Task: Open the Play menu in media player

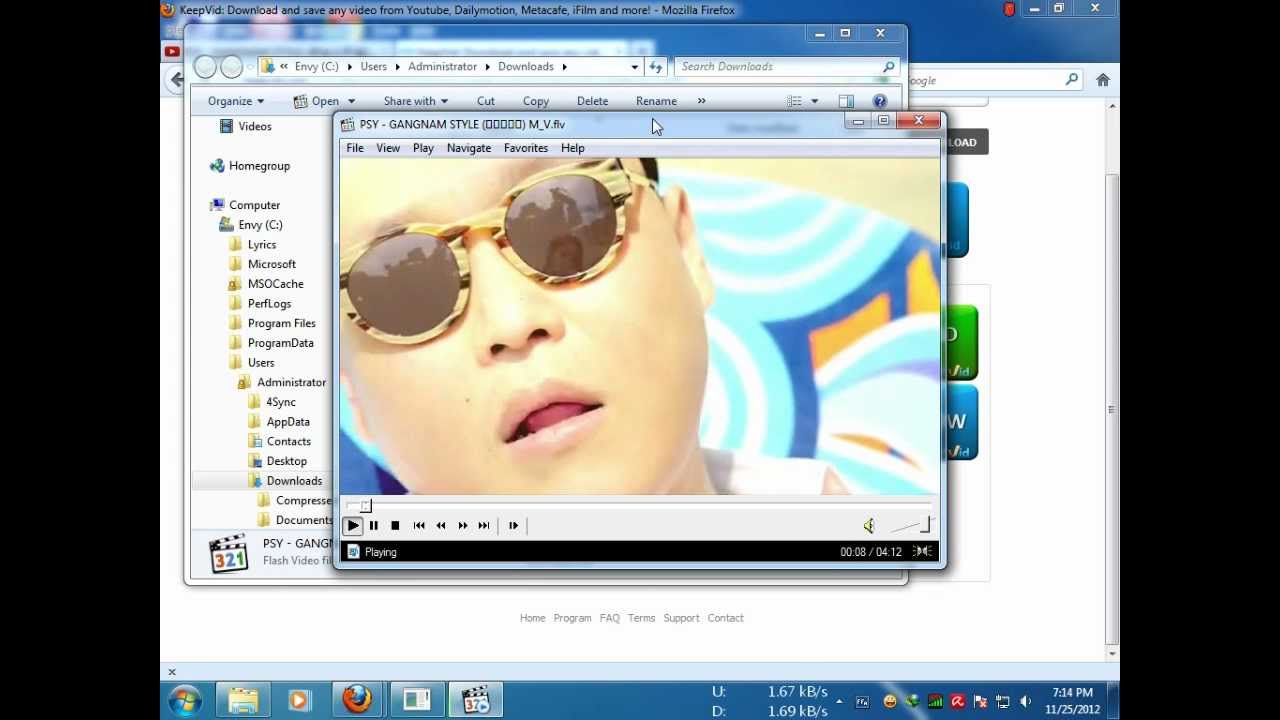Action: point(423,148)
